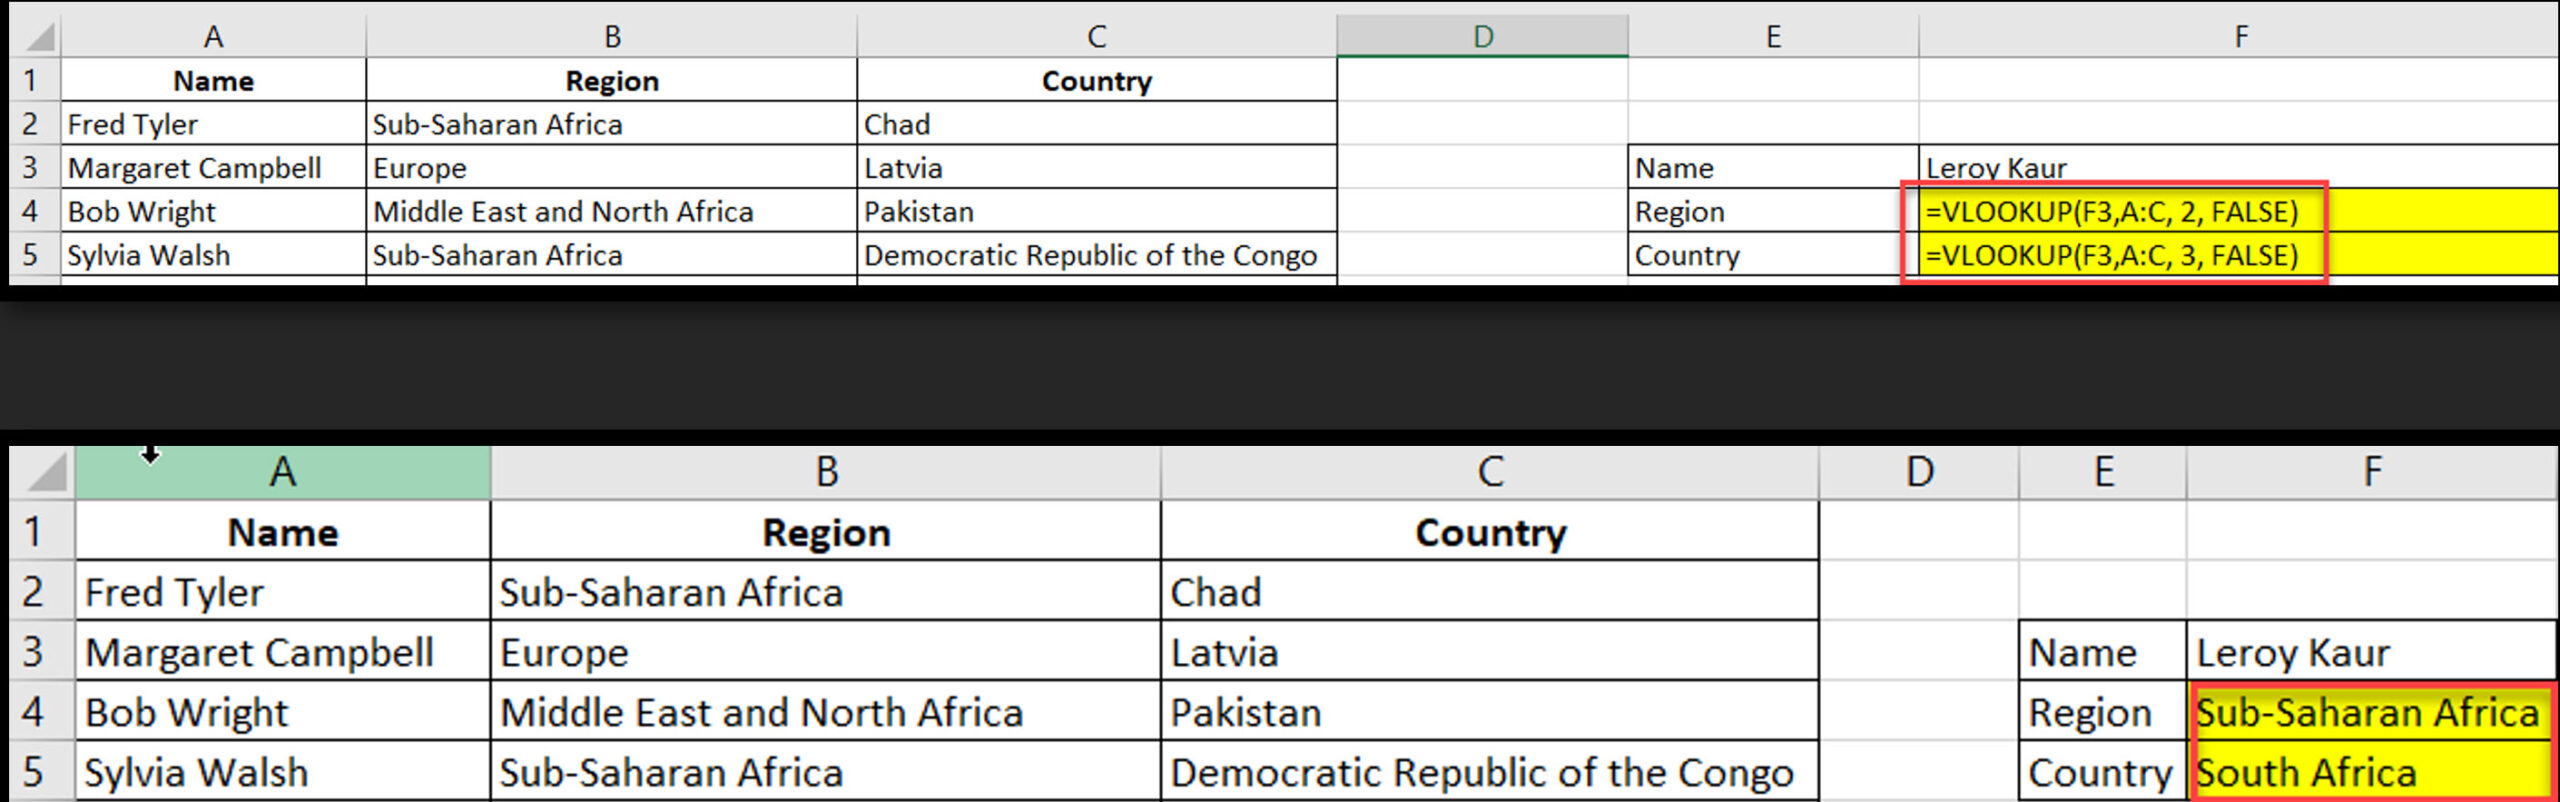
Task: Click 'Europe' cell in top spreadsheet
Action: coord(611,167)
